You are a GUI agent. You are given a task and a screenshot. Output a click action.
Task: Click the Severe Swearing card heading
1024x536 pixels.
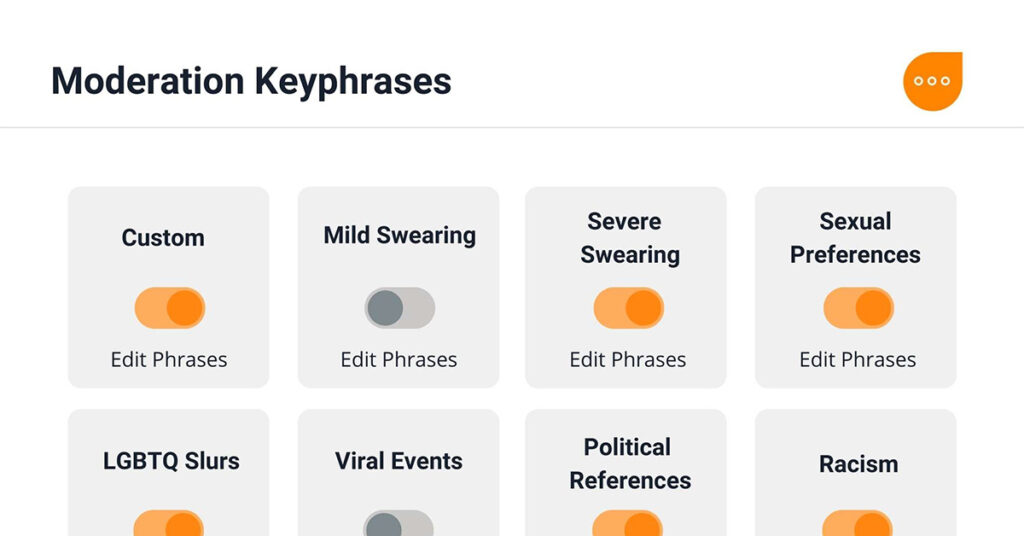pos(629,238)
